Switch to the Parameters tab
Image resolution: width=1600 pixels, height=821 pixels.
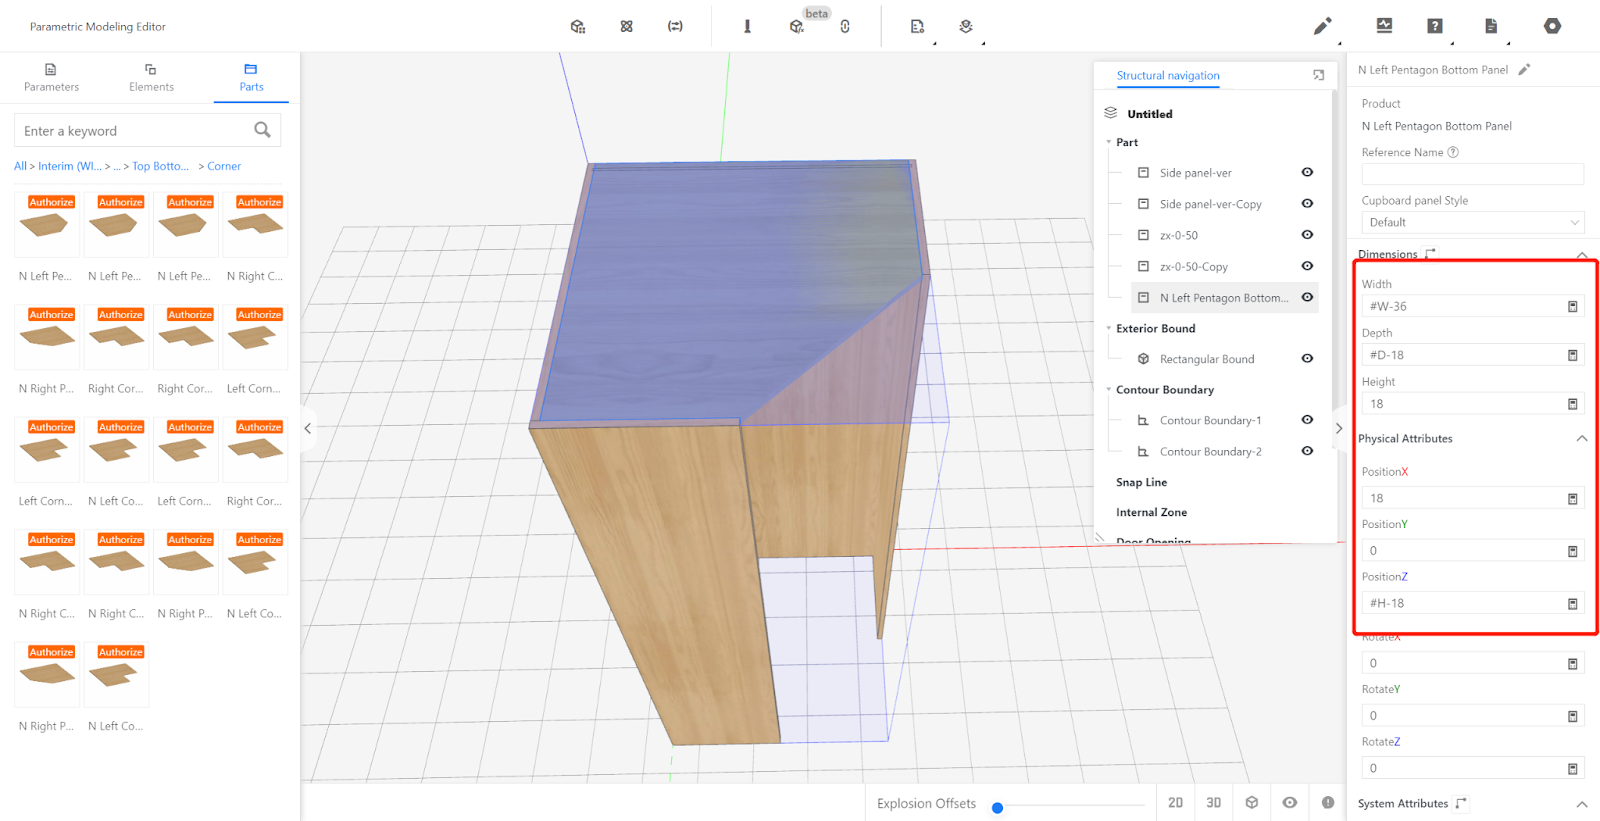51,77
